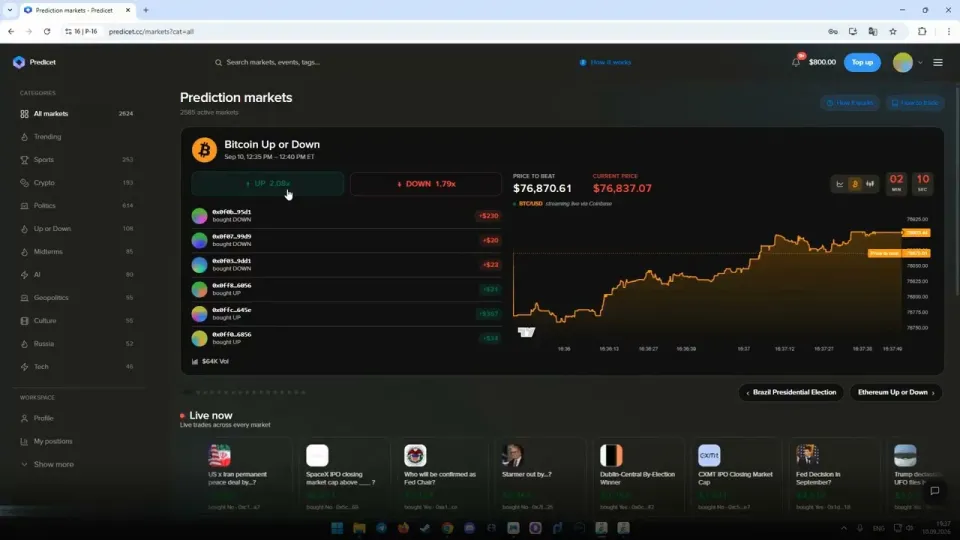
Task: Open trade row 0x0ffc bought UP
Action: 347,313
